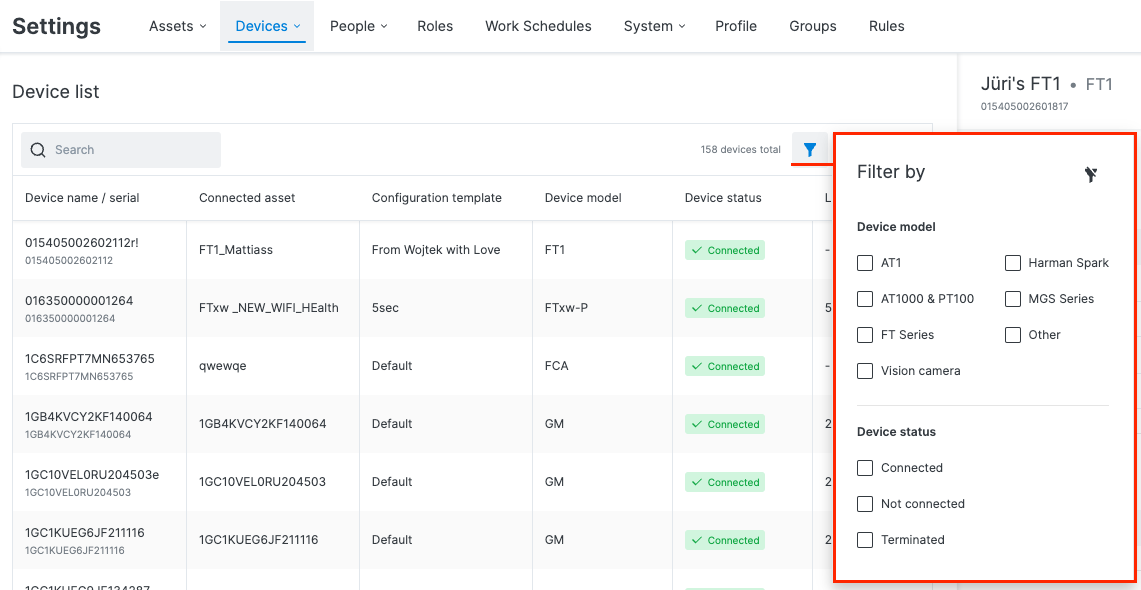This screenshot has width=1141, height=590.
Task: Click the green Connected checkmark badge for FT1_Mattiass
Action: [724, 250]
